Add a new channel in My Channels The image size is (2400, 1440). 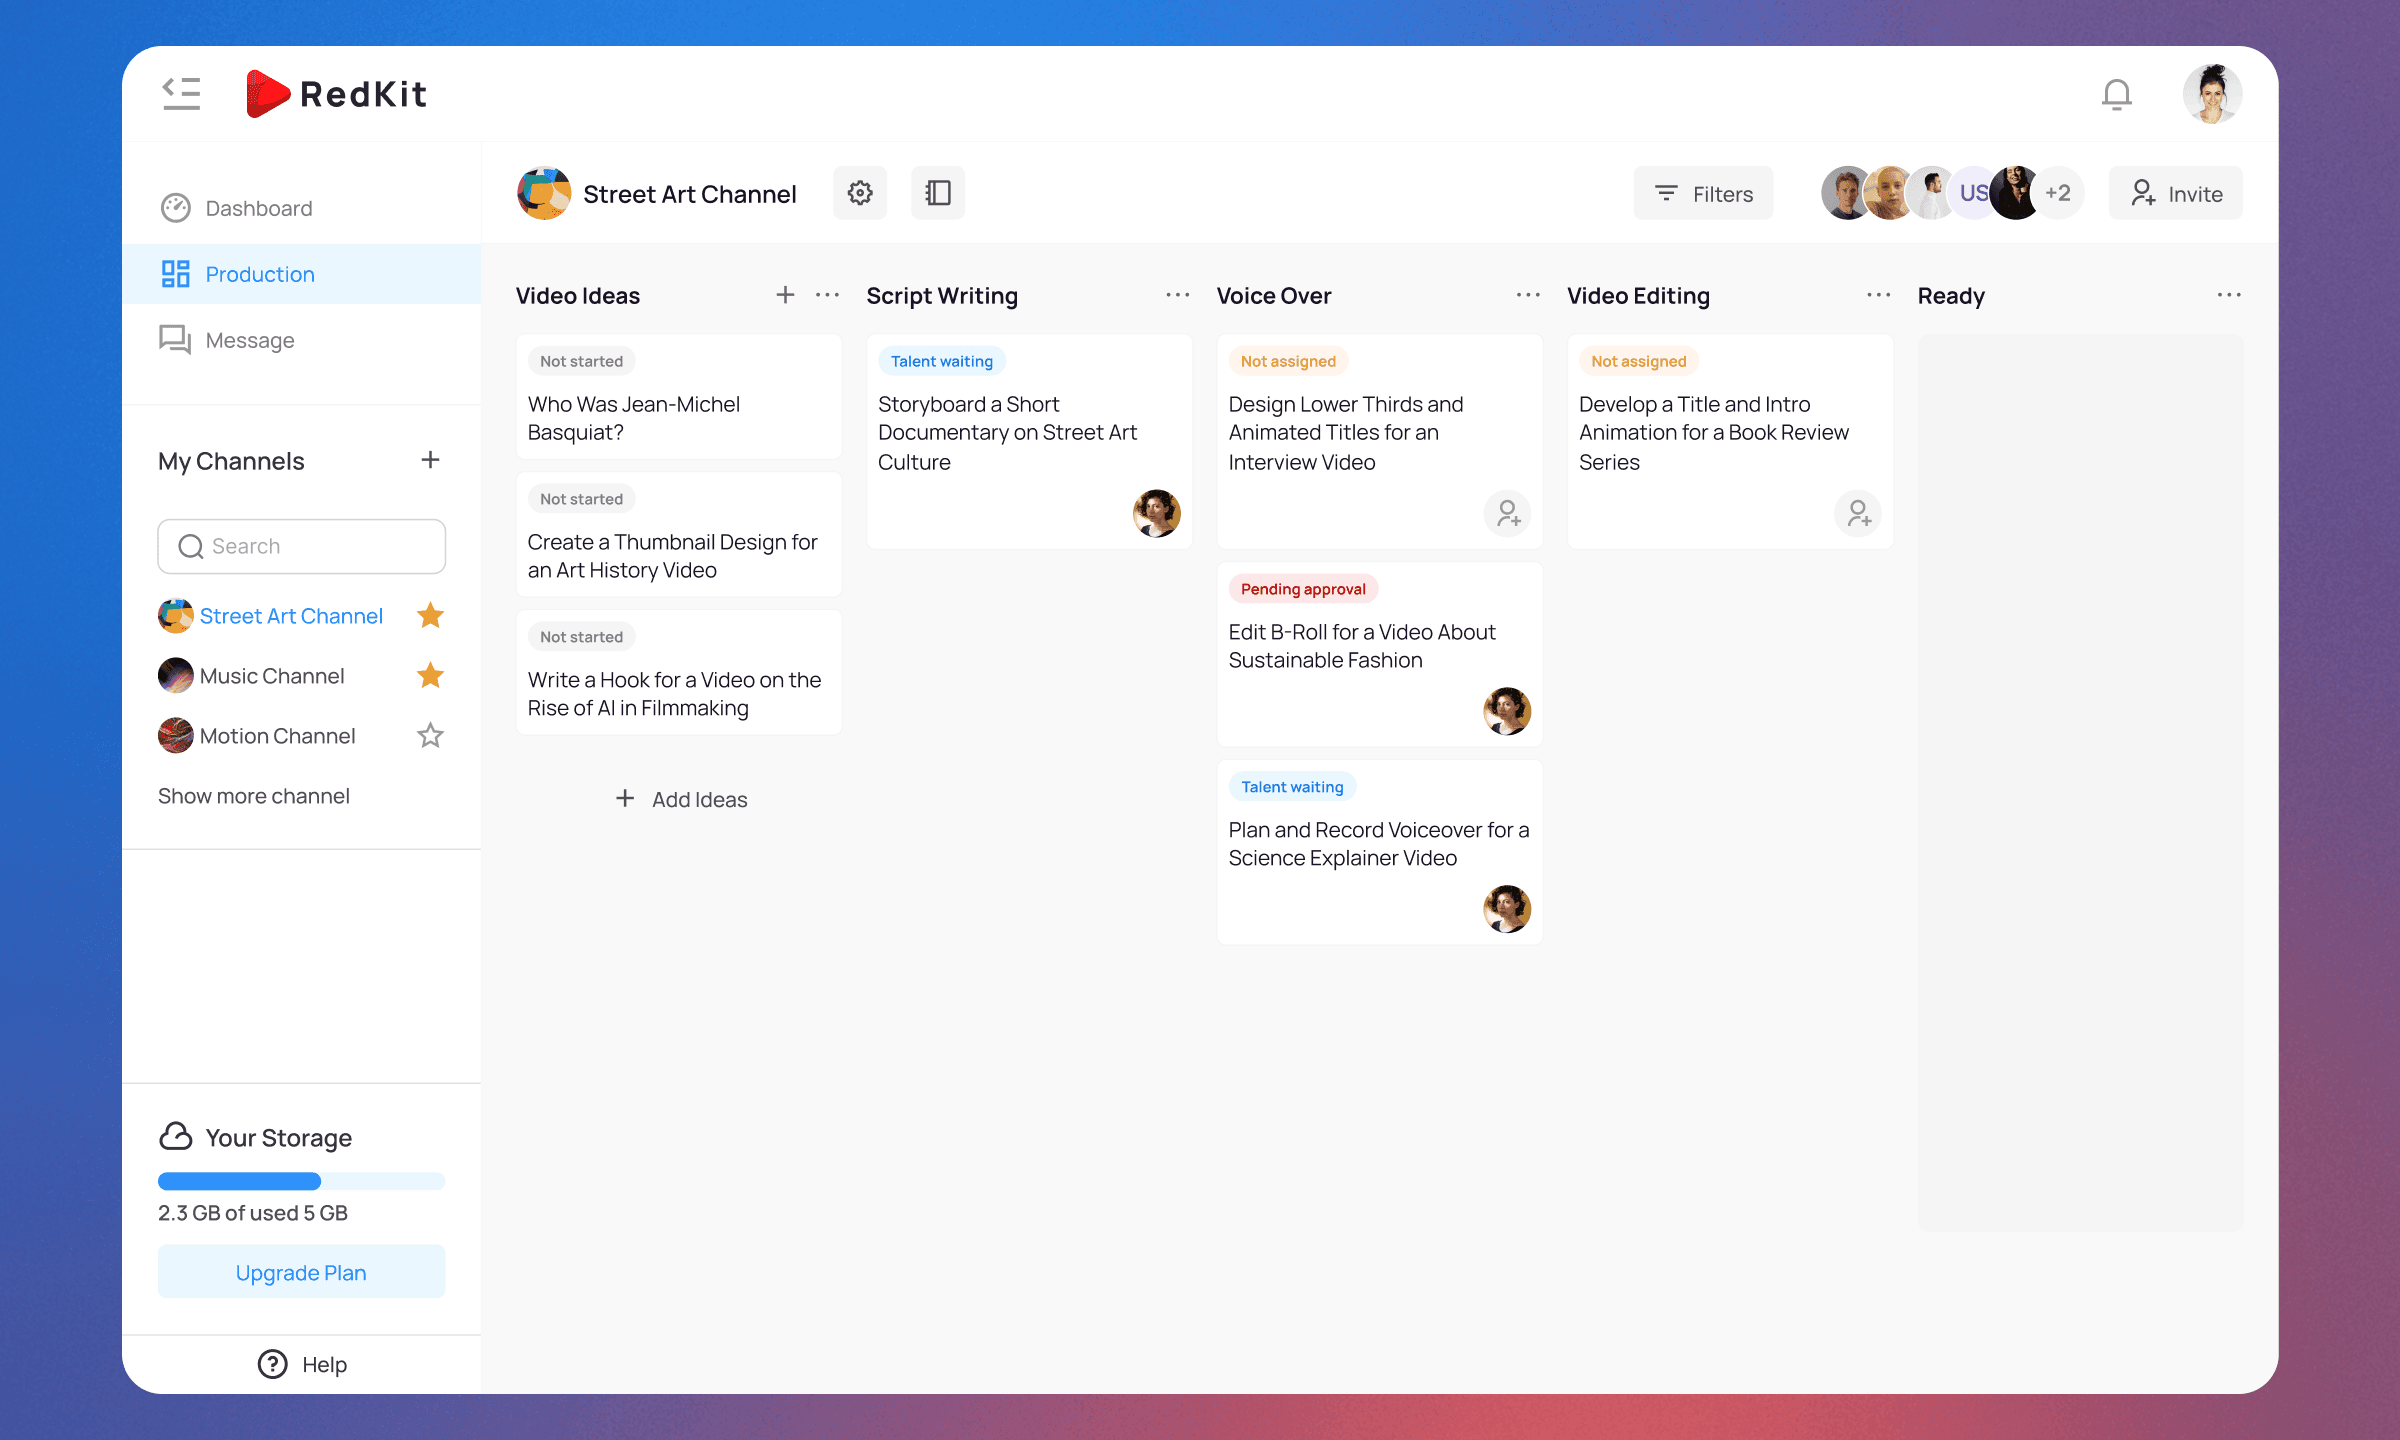coord(430,460)
